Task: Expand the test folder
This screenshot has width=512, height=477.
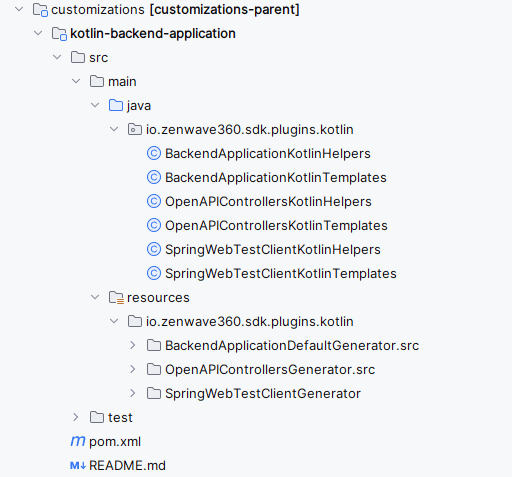Action: click(76, 417)
